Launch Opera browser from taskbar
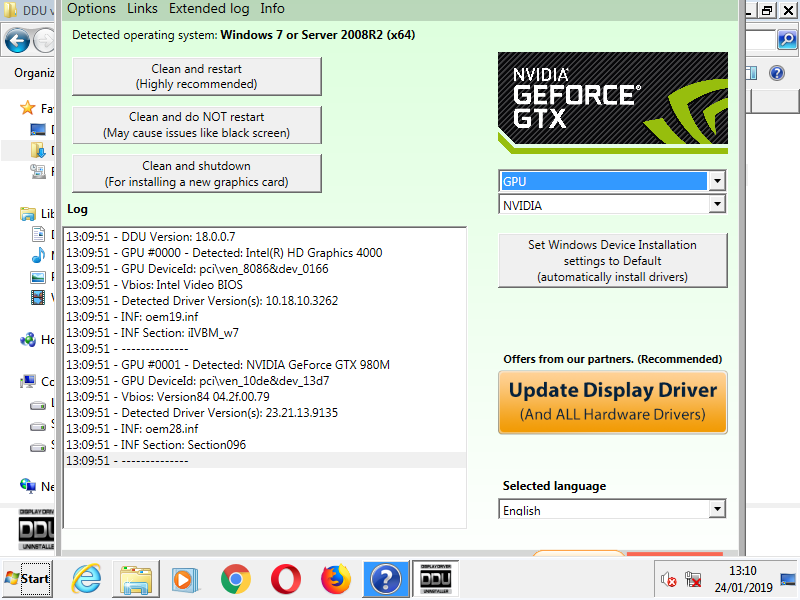 (x=286, y=580)
